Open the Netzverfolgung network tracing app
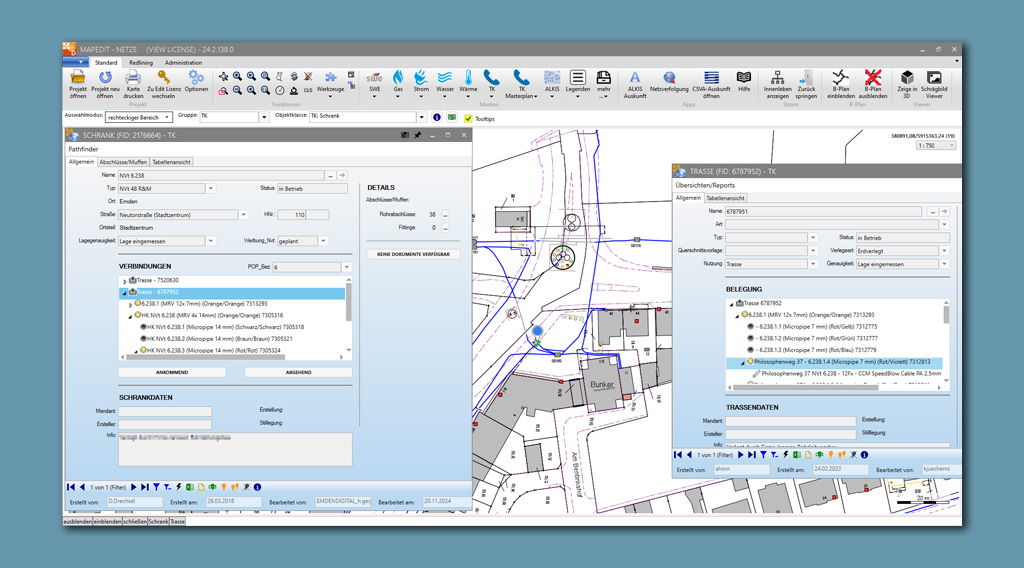Screen dimensions: 1024x568 click(669, 78)
